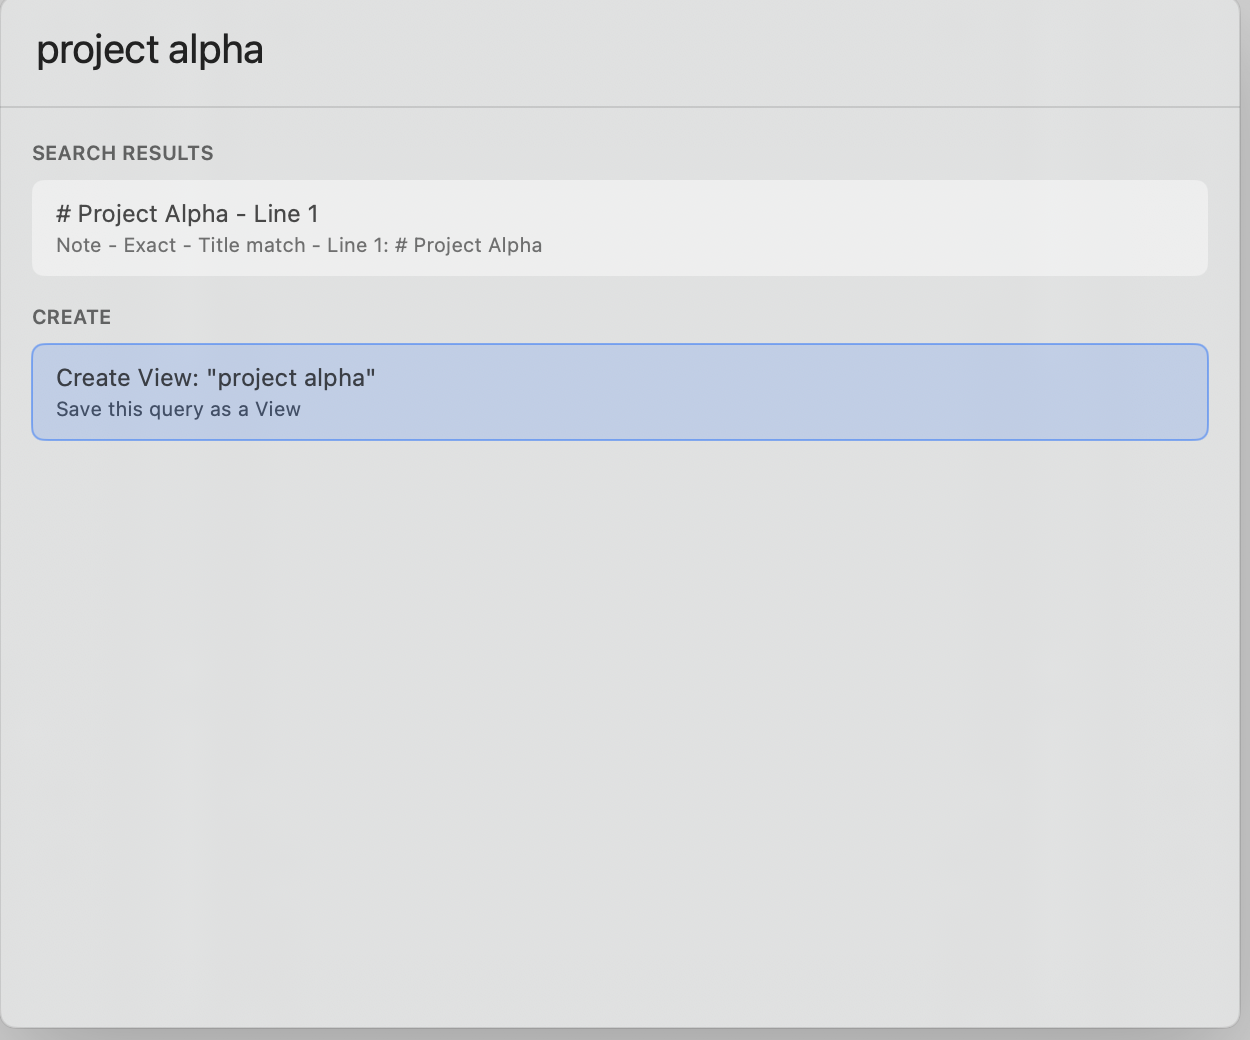Choose the Project Alpha note search result row
1250x1040 pixels.
(x=620, y=228)
